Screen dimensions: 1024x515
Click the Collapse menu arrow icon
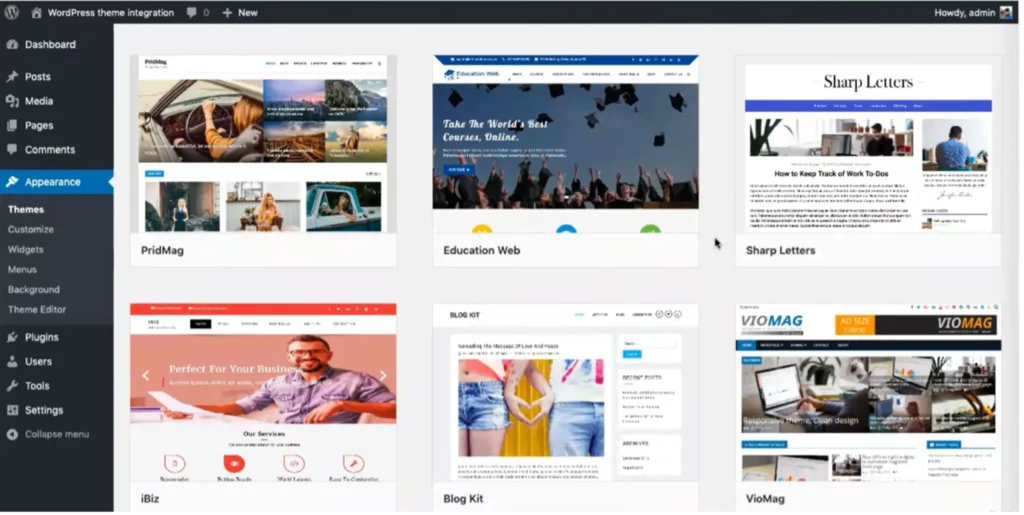12,434
